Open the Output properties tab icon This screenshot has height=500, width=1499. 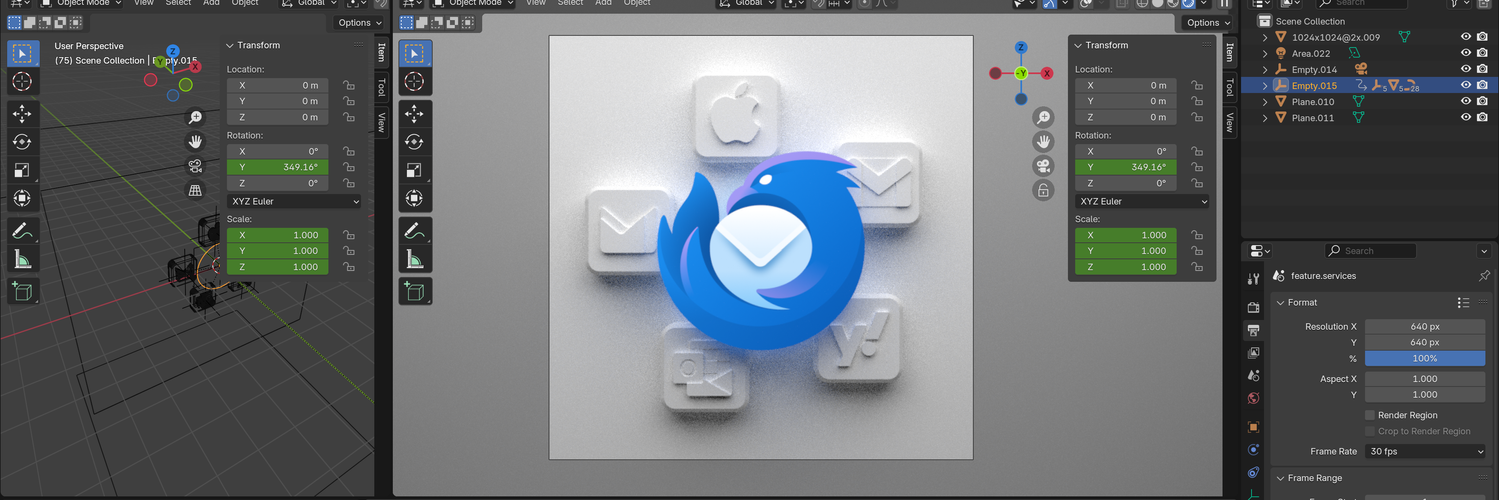point(1254,330)
